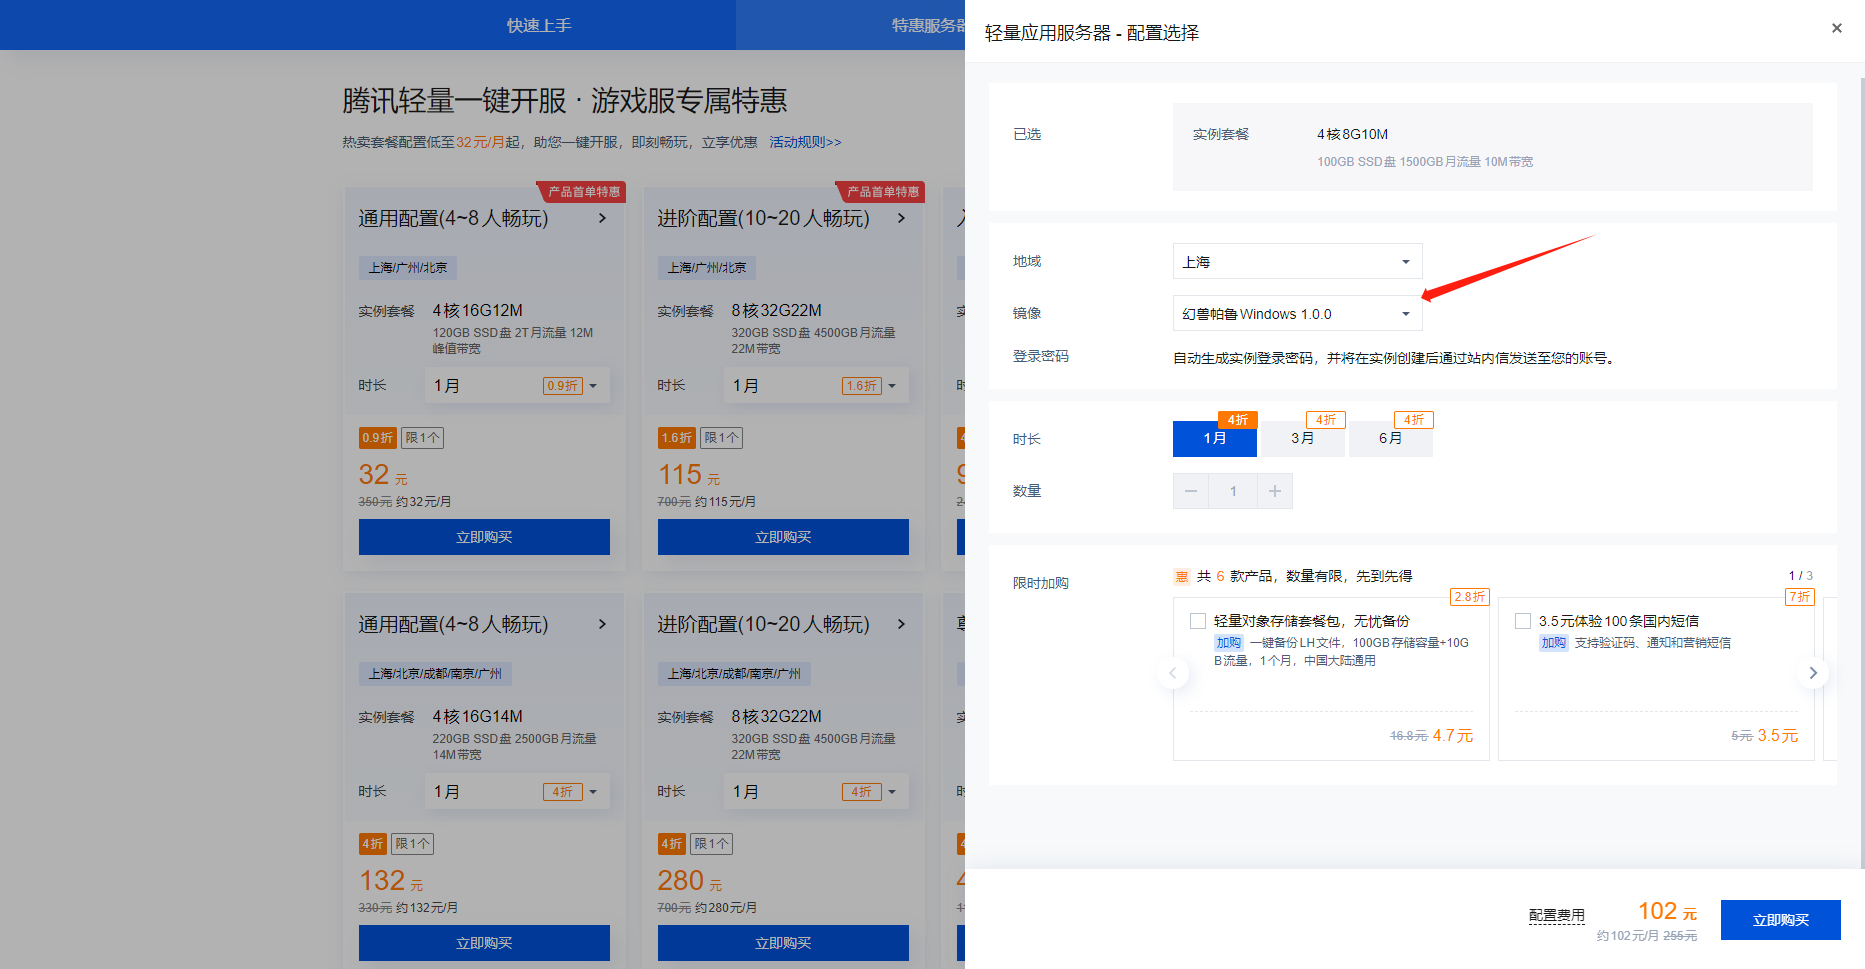Click the 3.5元 price of SMS add-on

pos(1777,736)
